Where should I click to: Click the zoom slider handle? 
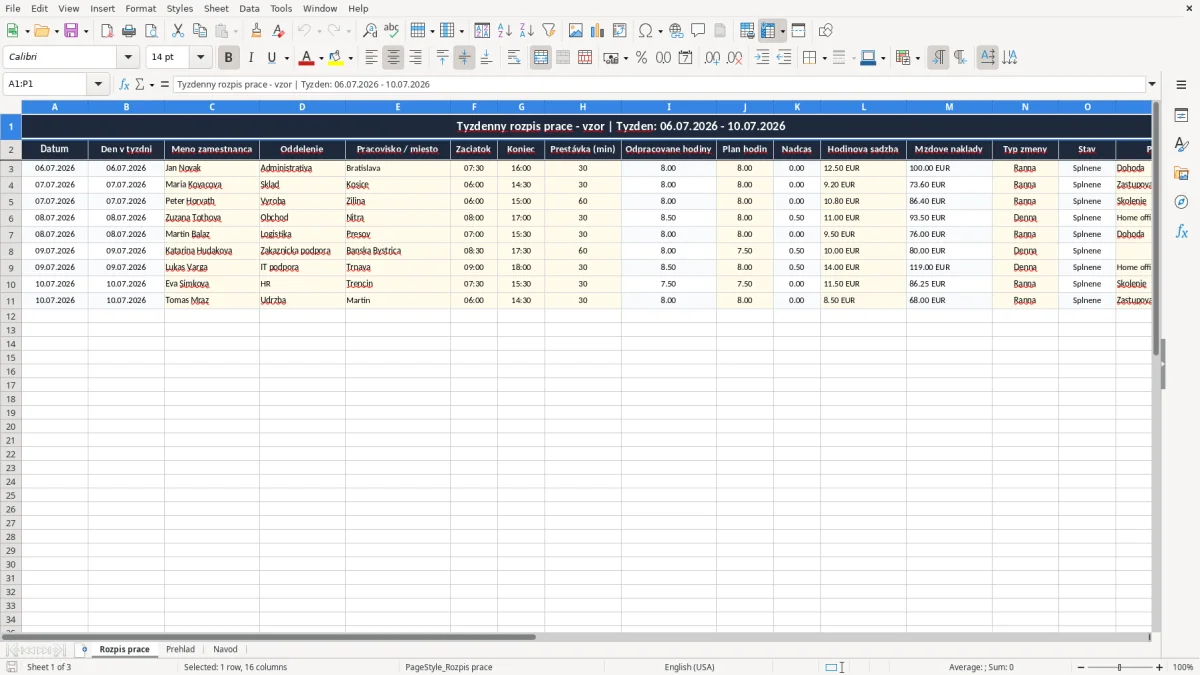pos(1120,667)
